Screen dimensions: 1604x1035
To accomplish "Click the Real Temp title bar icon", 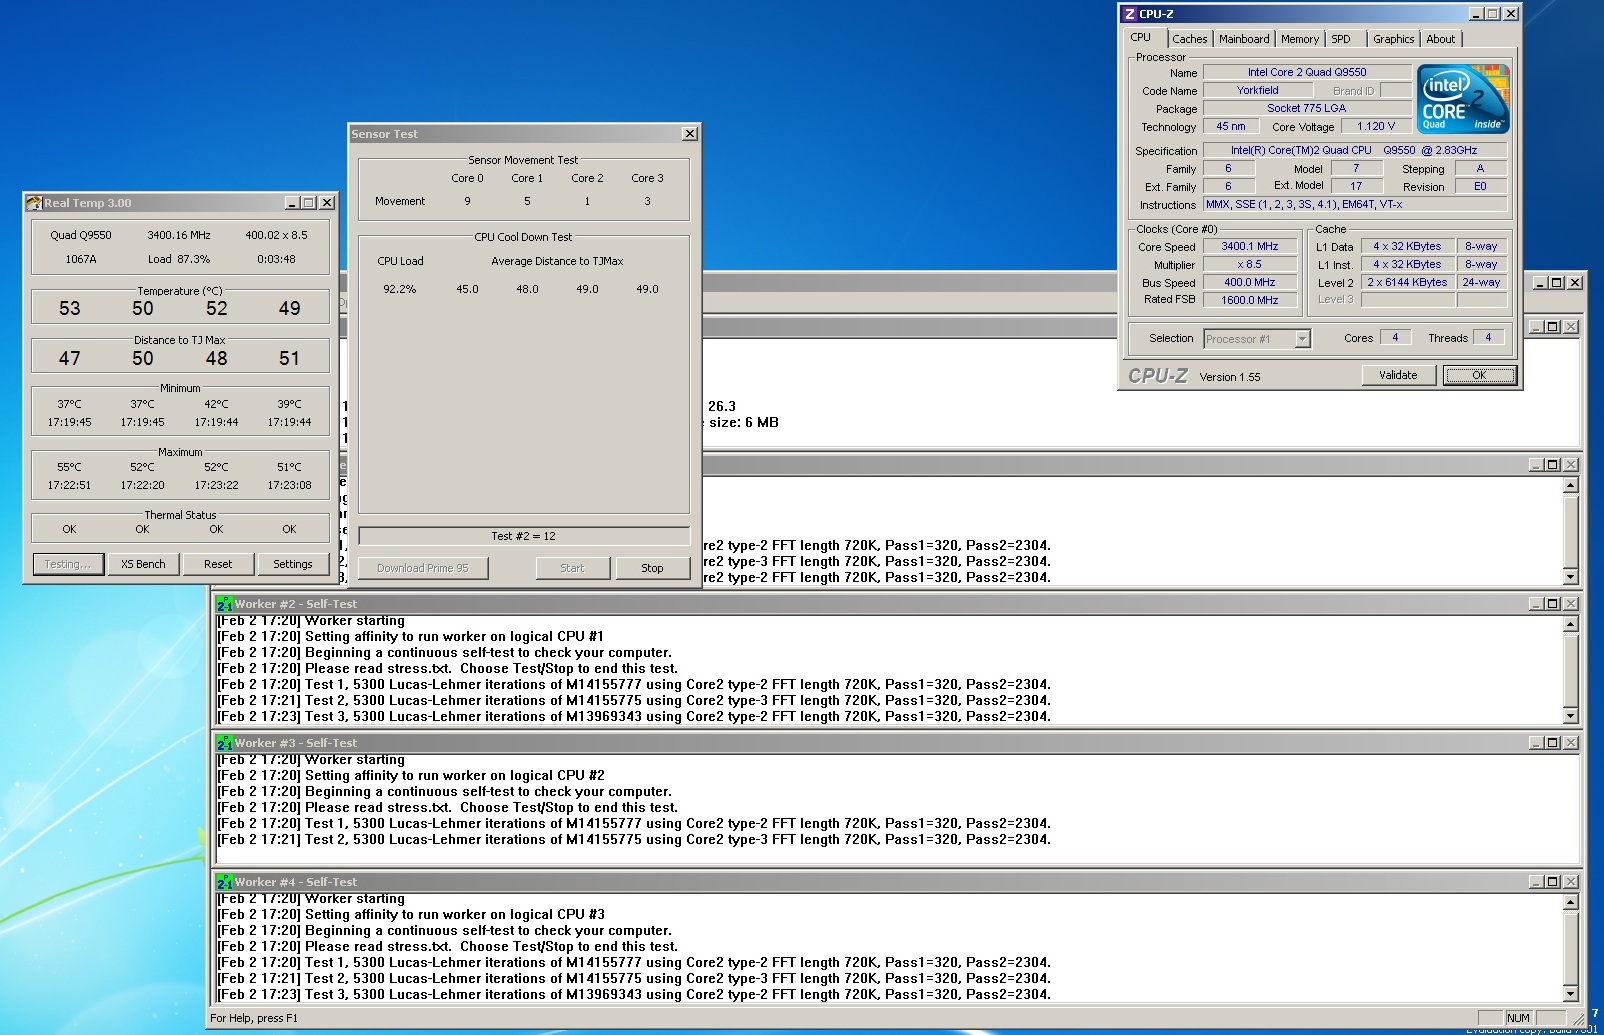I will click(34, 203).
